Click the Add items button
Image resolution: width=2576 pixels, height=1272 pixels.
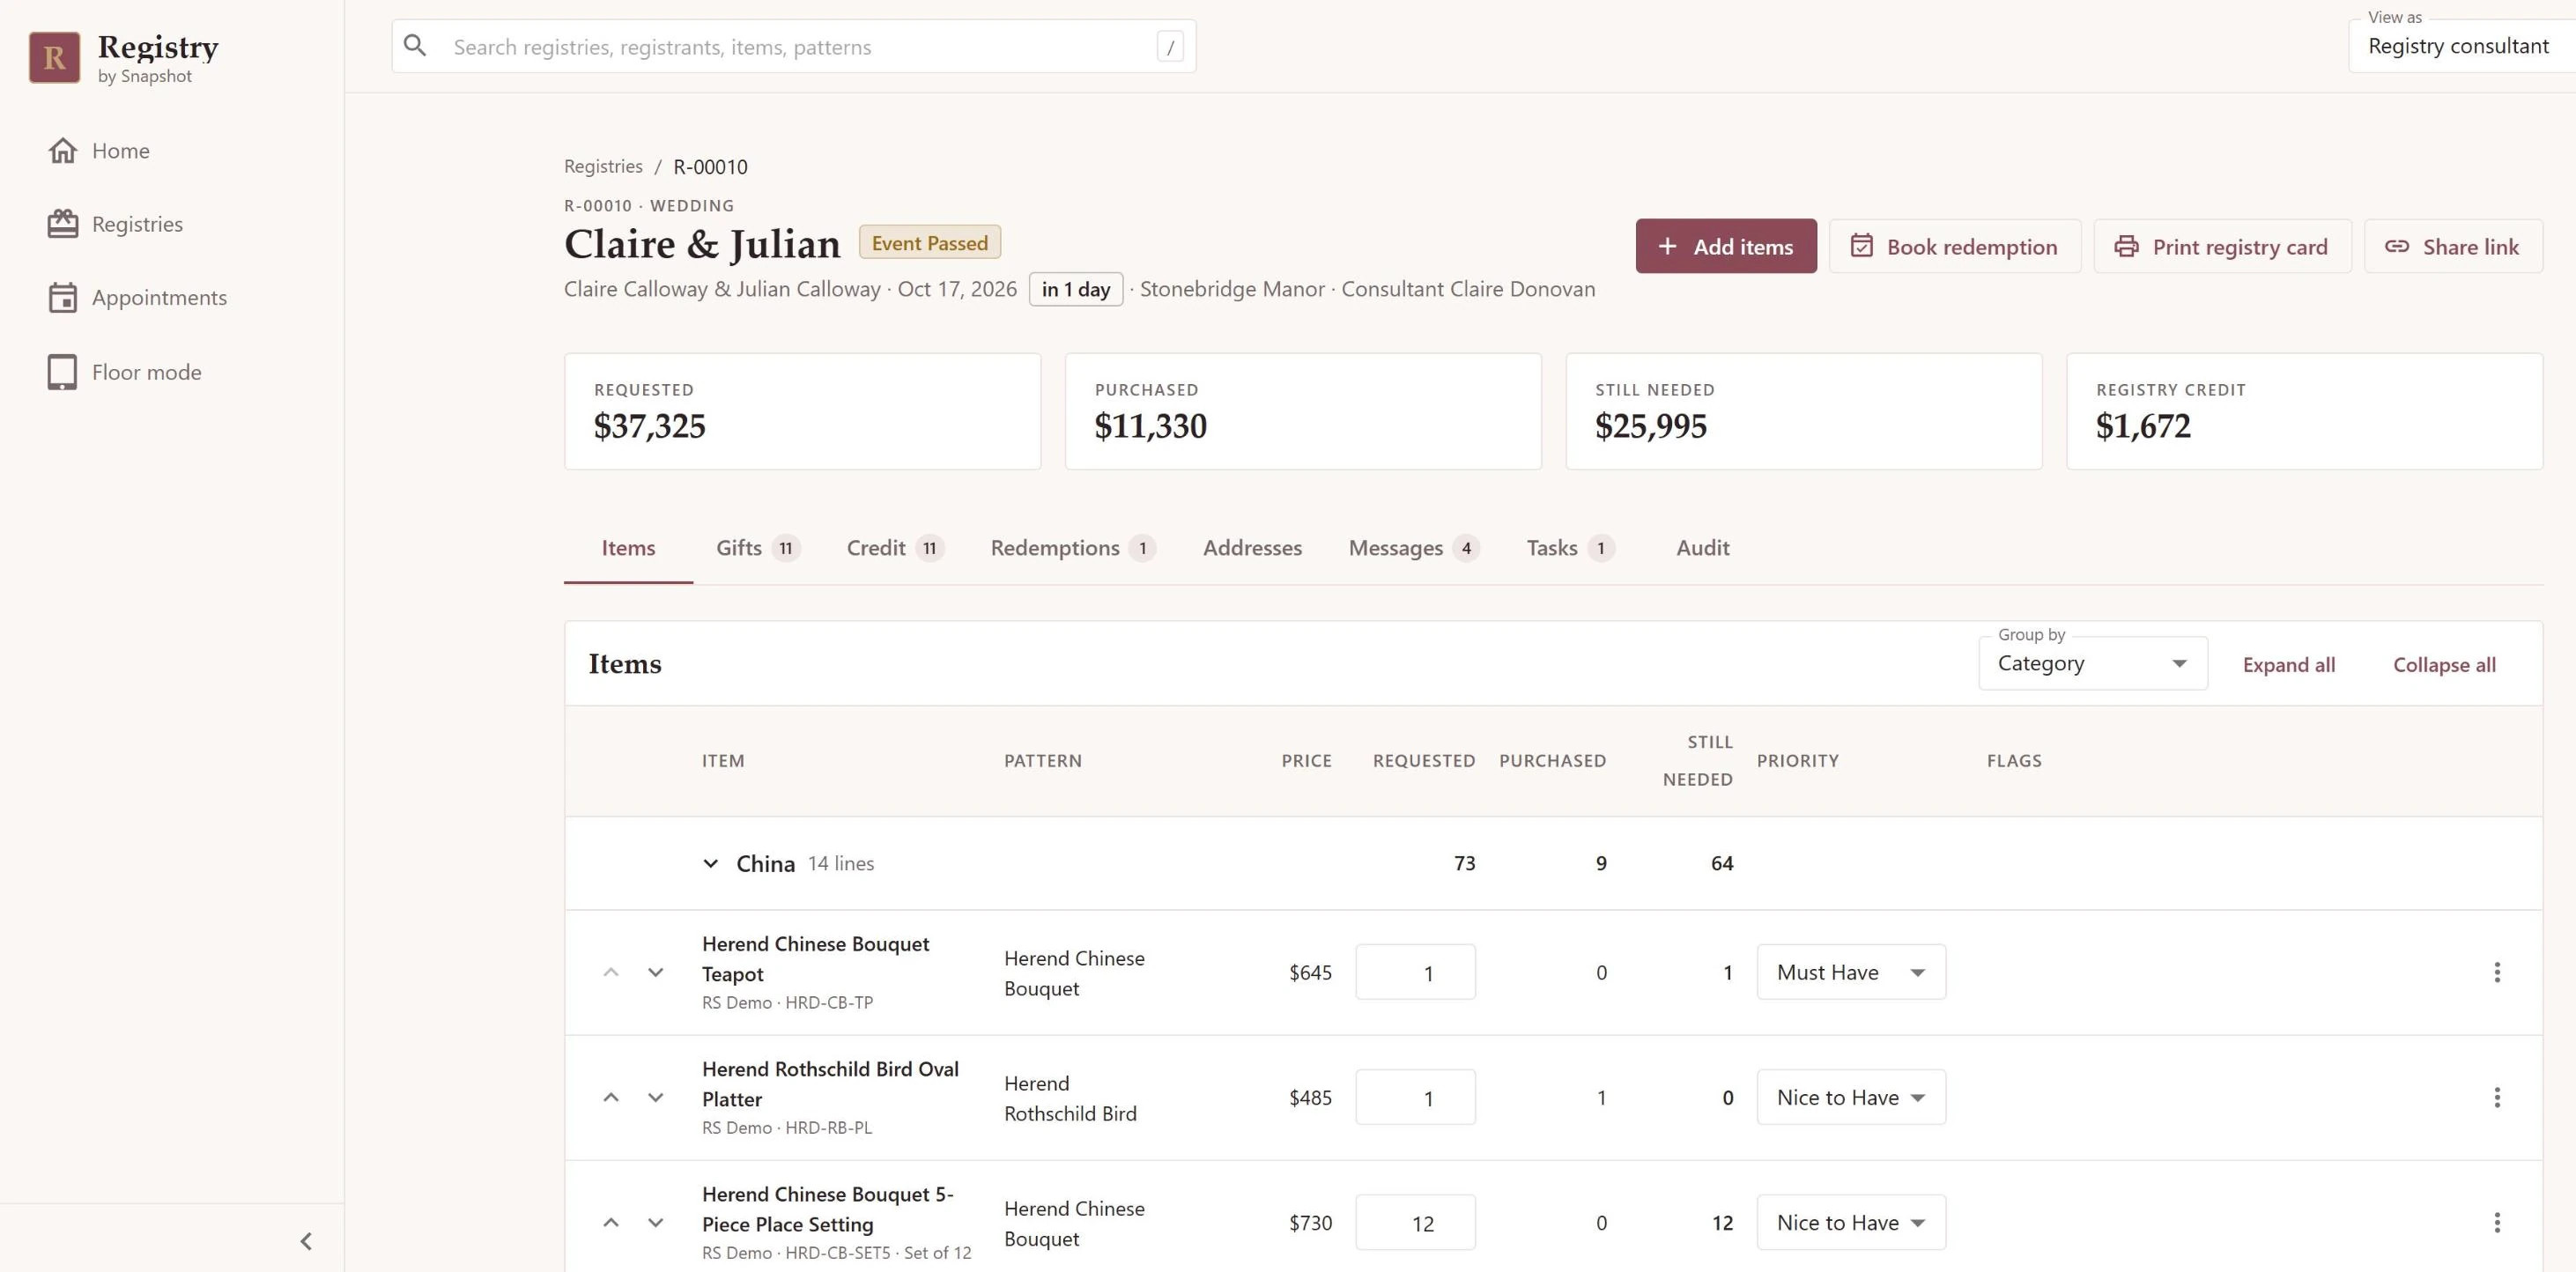click(x=1726, y=246)
